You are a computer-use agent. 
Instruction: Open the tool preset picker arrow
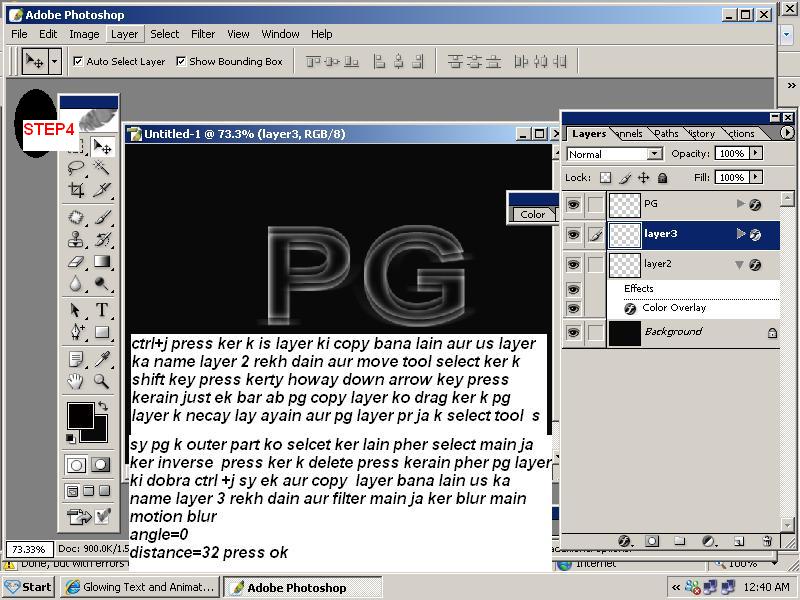coord(55,62)
